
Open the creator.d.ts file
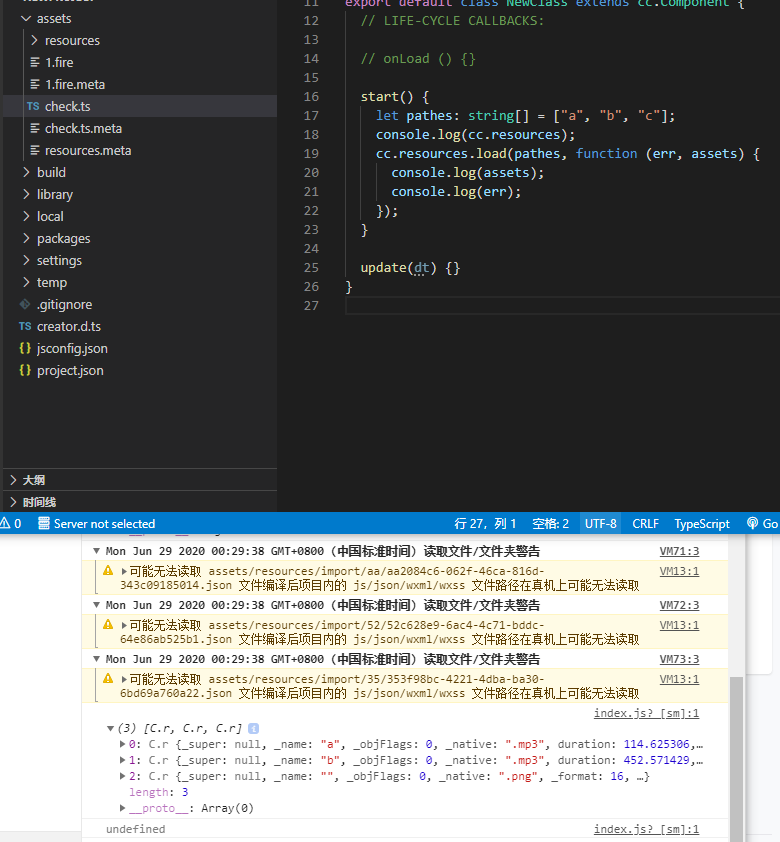click(x=69, y=326)
